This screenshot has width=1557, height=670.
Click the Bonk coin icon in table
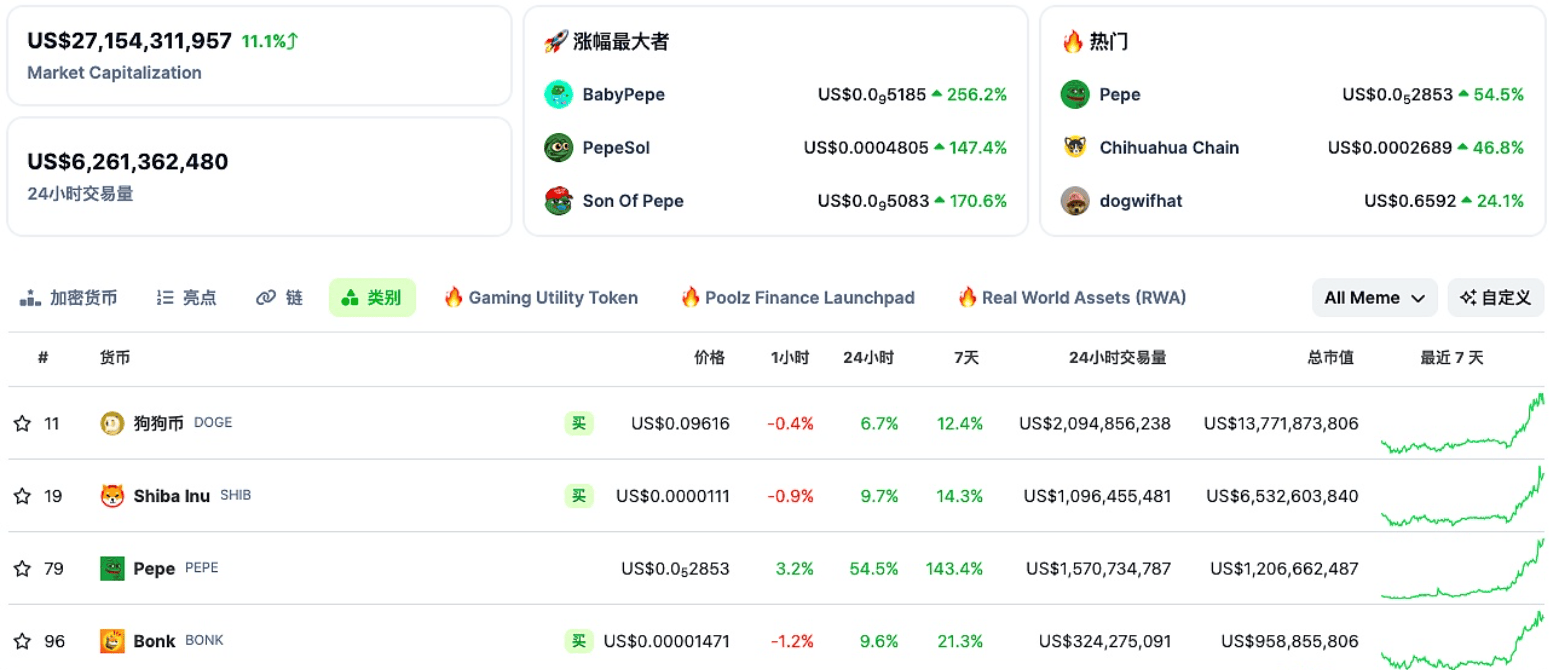[x=112, y=641]
